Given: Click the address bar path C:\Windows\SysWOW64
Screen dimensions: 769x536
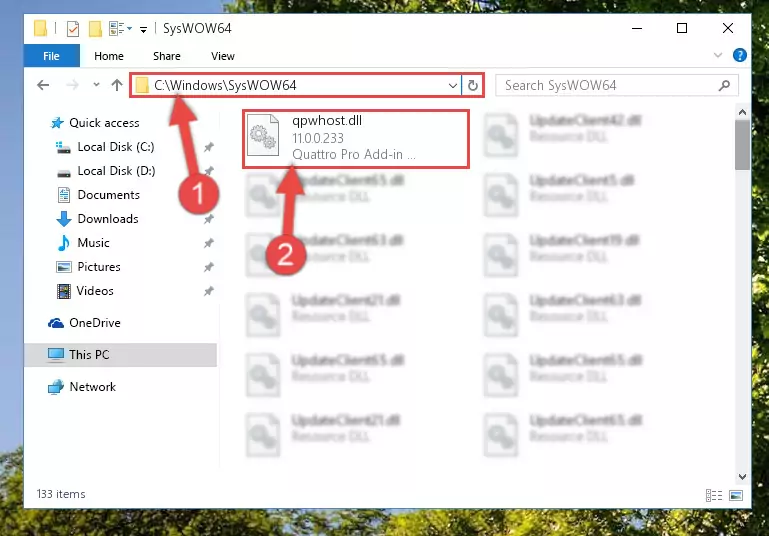Looking at the screenshot, I should coord(225,85).
